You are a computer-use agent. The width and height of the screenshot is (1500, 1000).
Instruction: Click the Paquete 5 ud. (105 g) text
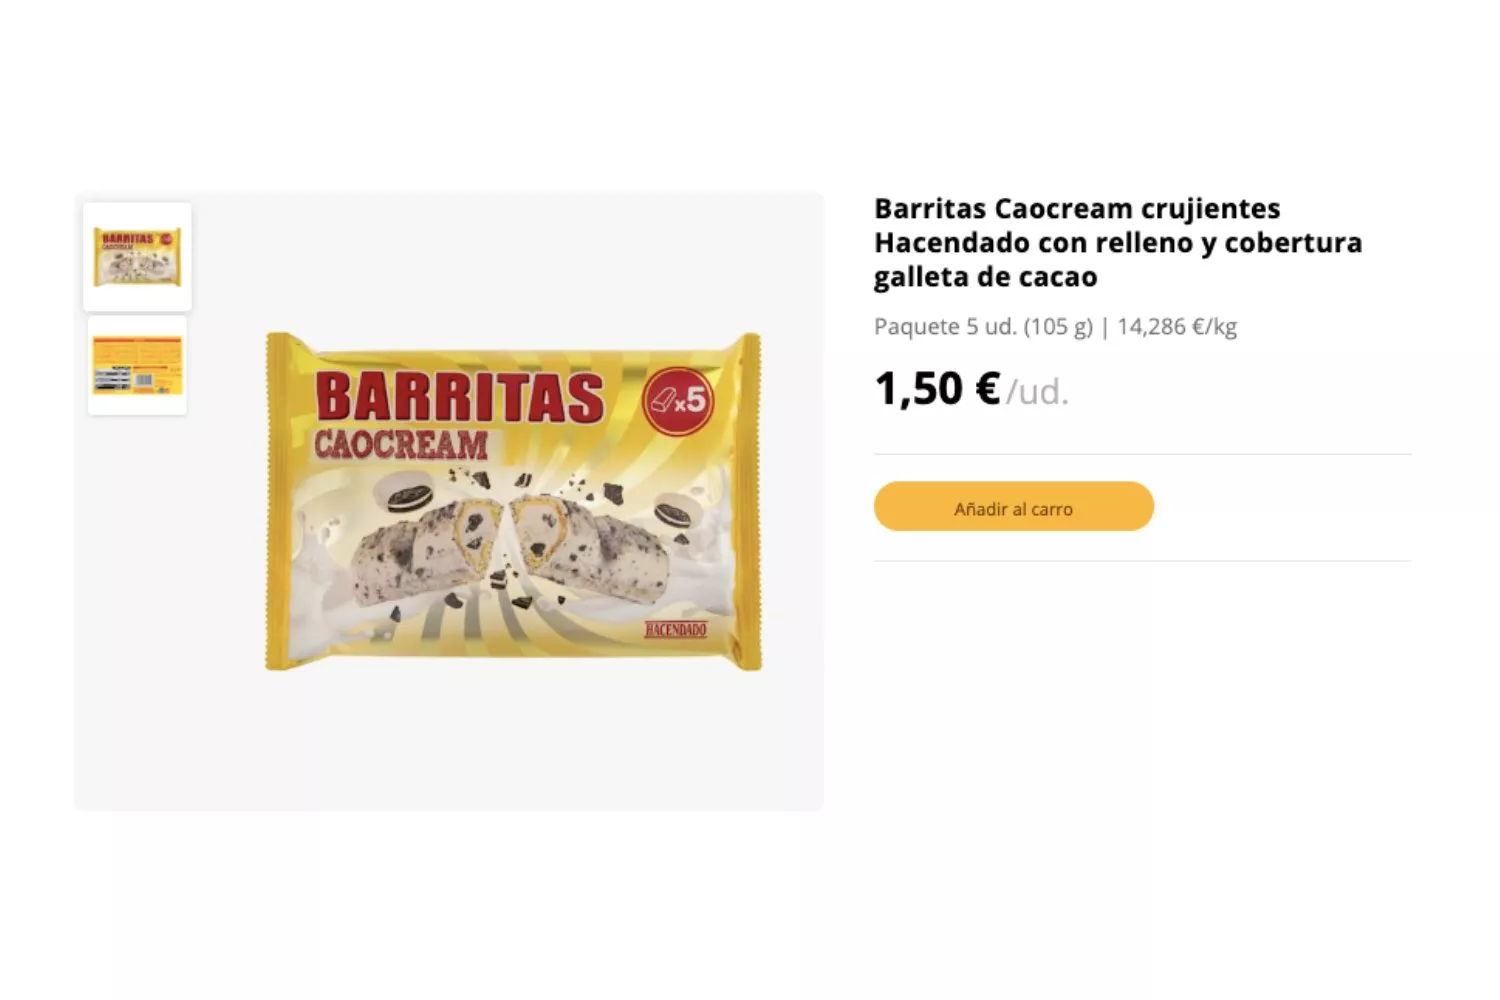pyautogui.click(x=983, y=327)
